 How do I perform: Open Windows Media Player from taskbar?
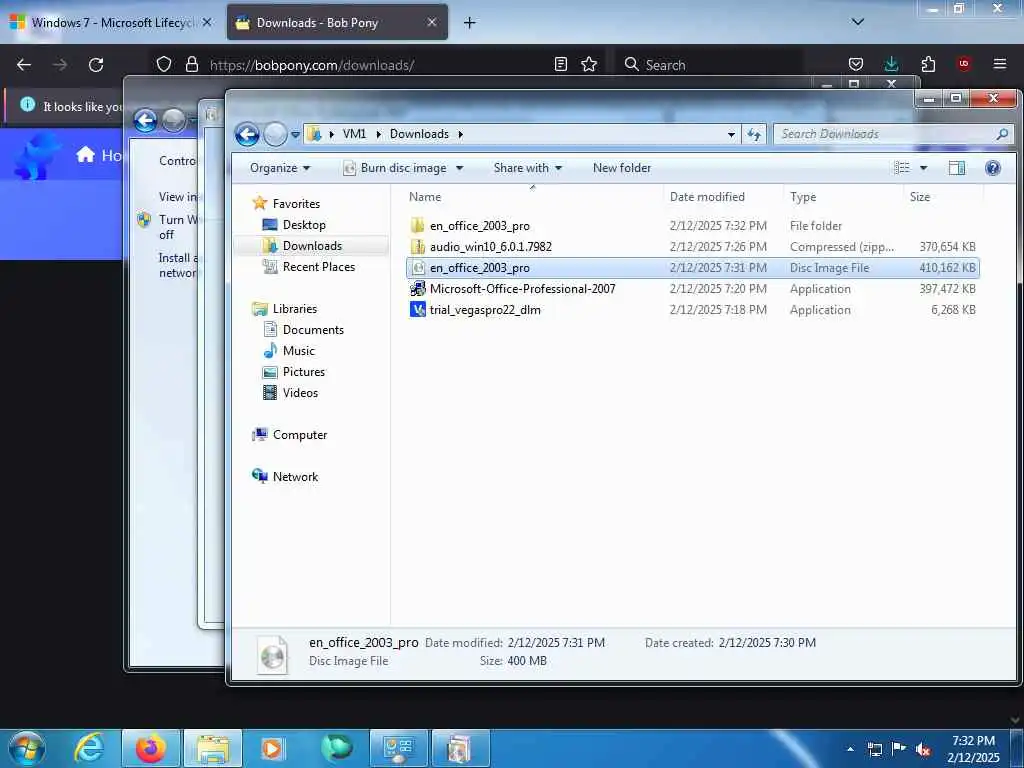click(x=272, y=748)
